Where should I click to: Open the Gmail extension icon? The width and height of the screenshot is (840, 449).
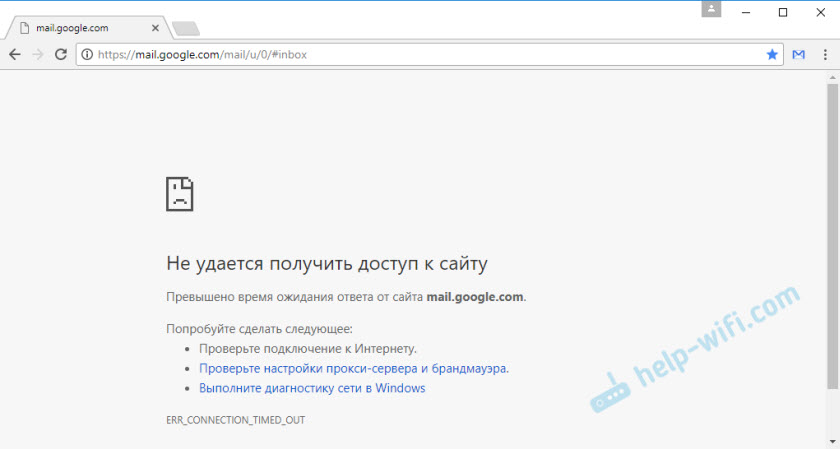(x=798, y=54)
